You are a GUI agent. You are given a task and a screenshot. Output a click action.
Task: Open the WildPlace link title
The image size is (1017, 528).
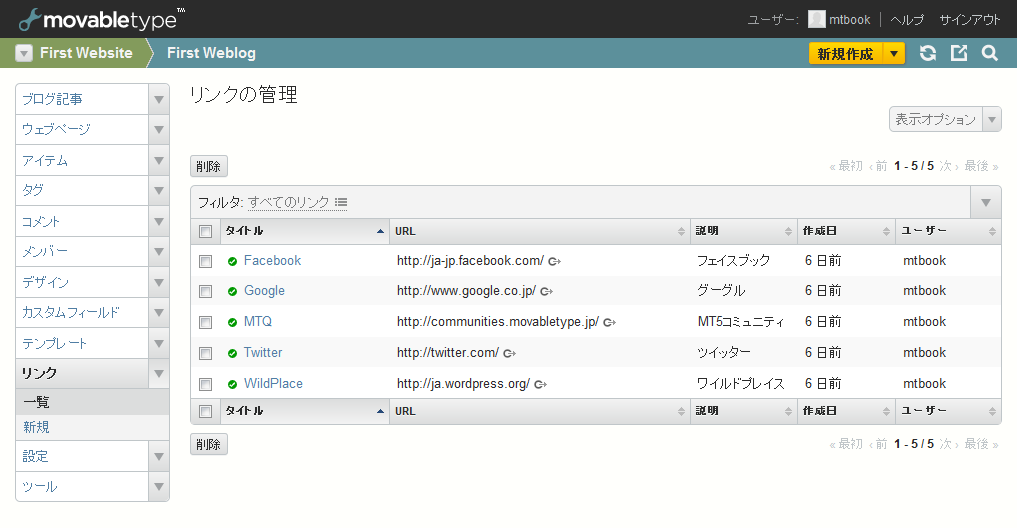273,384
